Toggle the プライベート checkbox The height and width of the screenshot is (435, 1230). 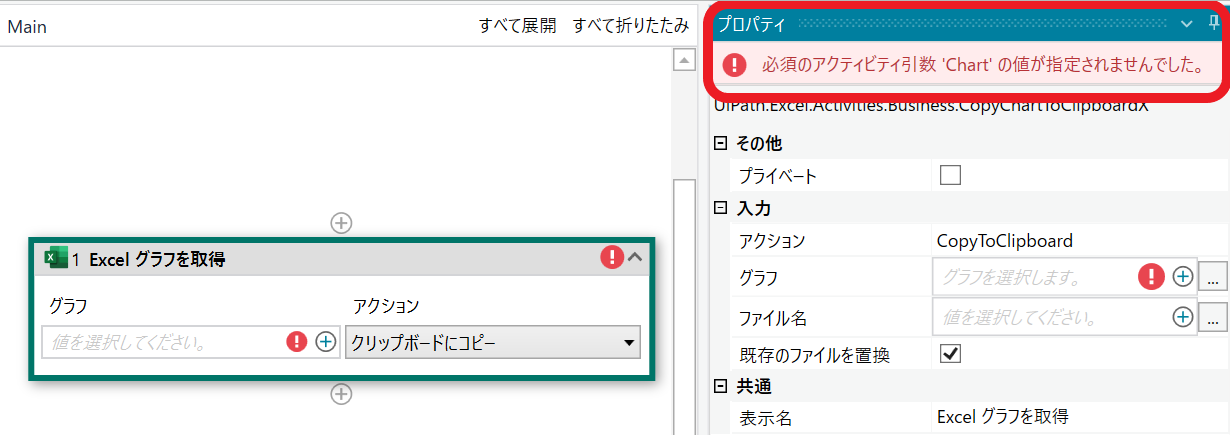[950, 176]
